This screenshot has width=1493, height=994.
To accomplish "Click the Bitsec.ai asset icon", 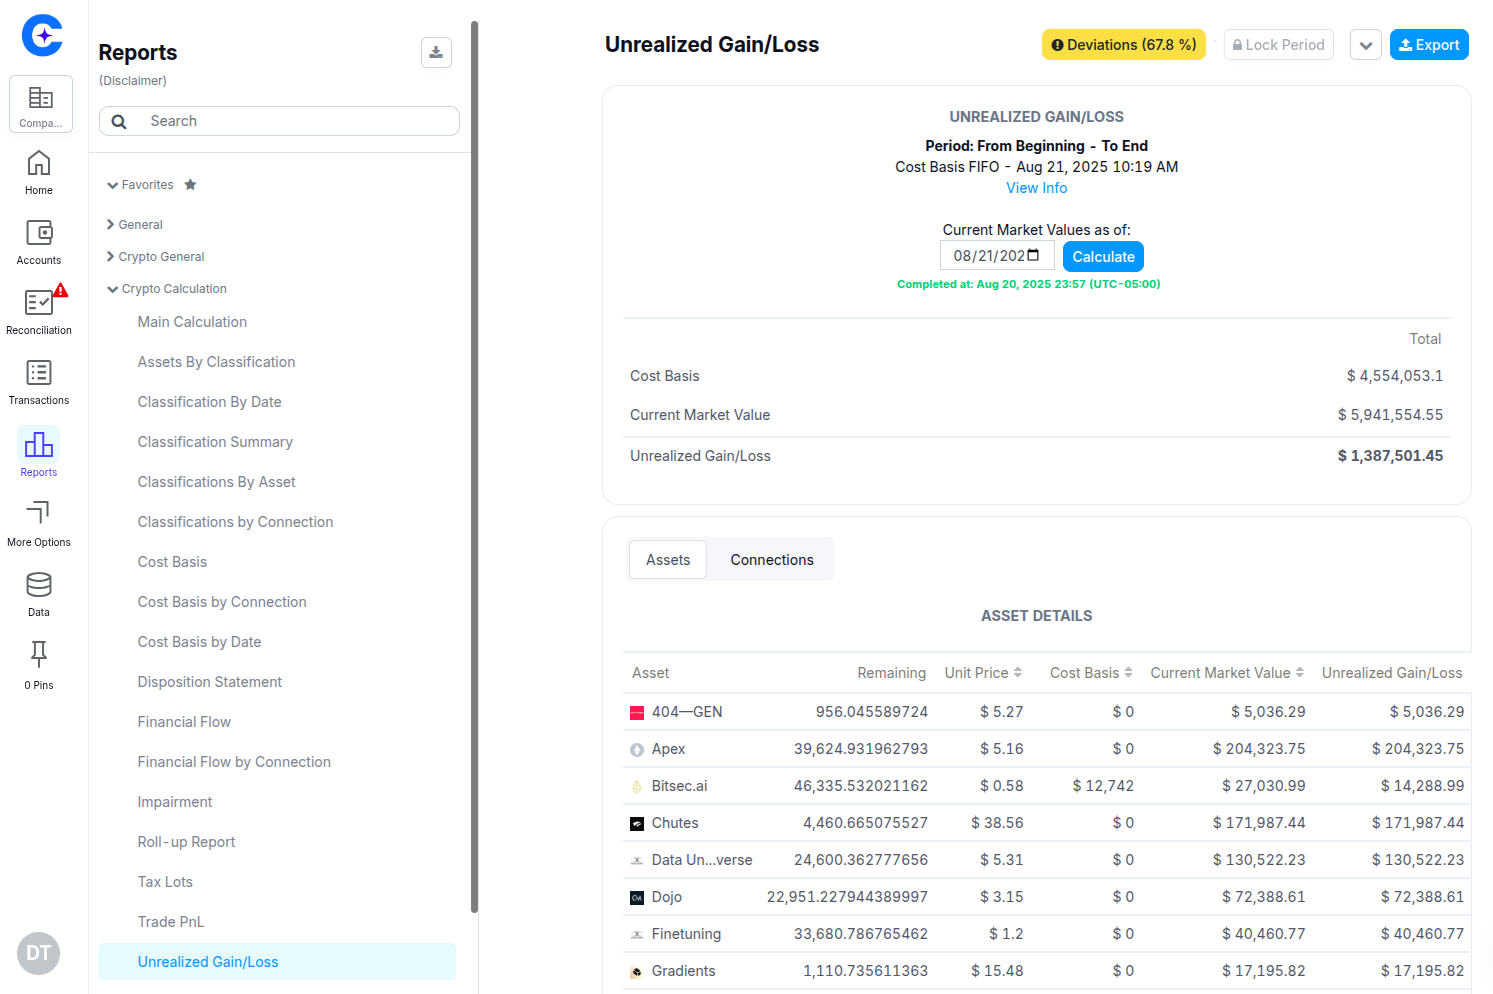I will tap(637, 787).
